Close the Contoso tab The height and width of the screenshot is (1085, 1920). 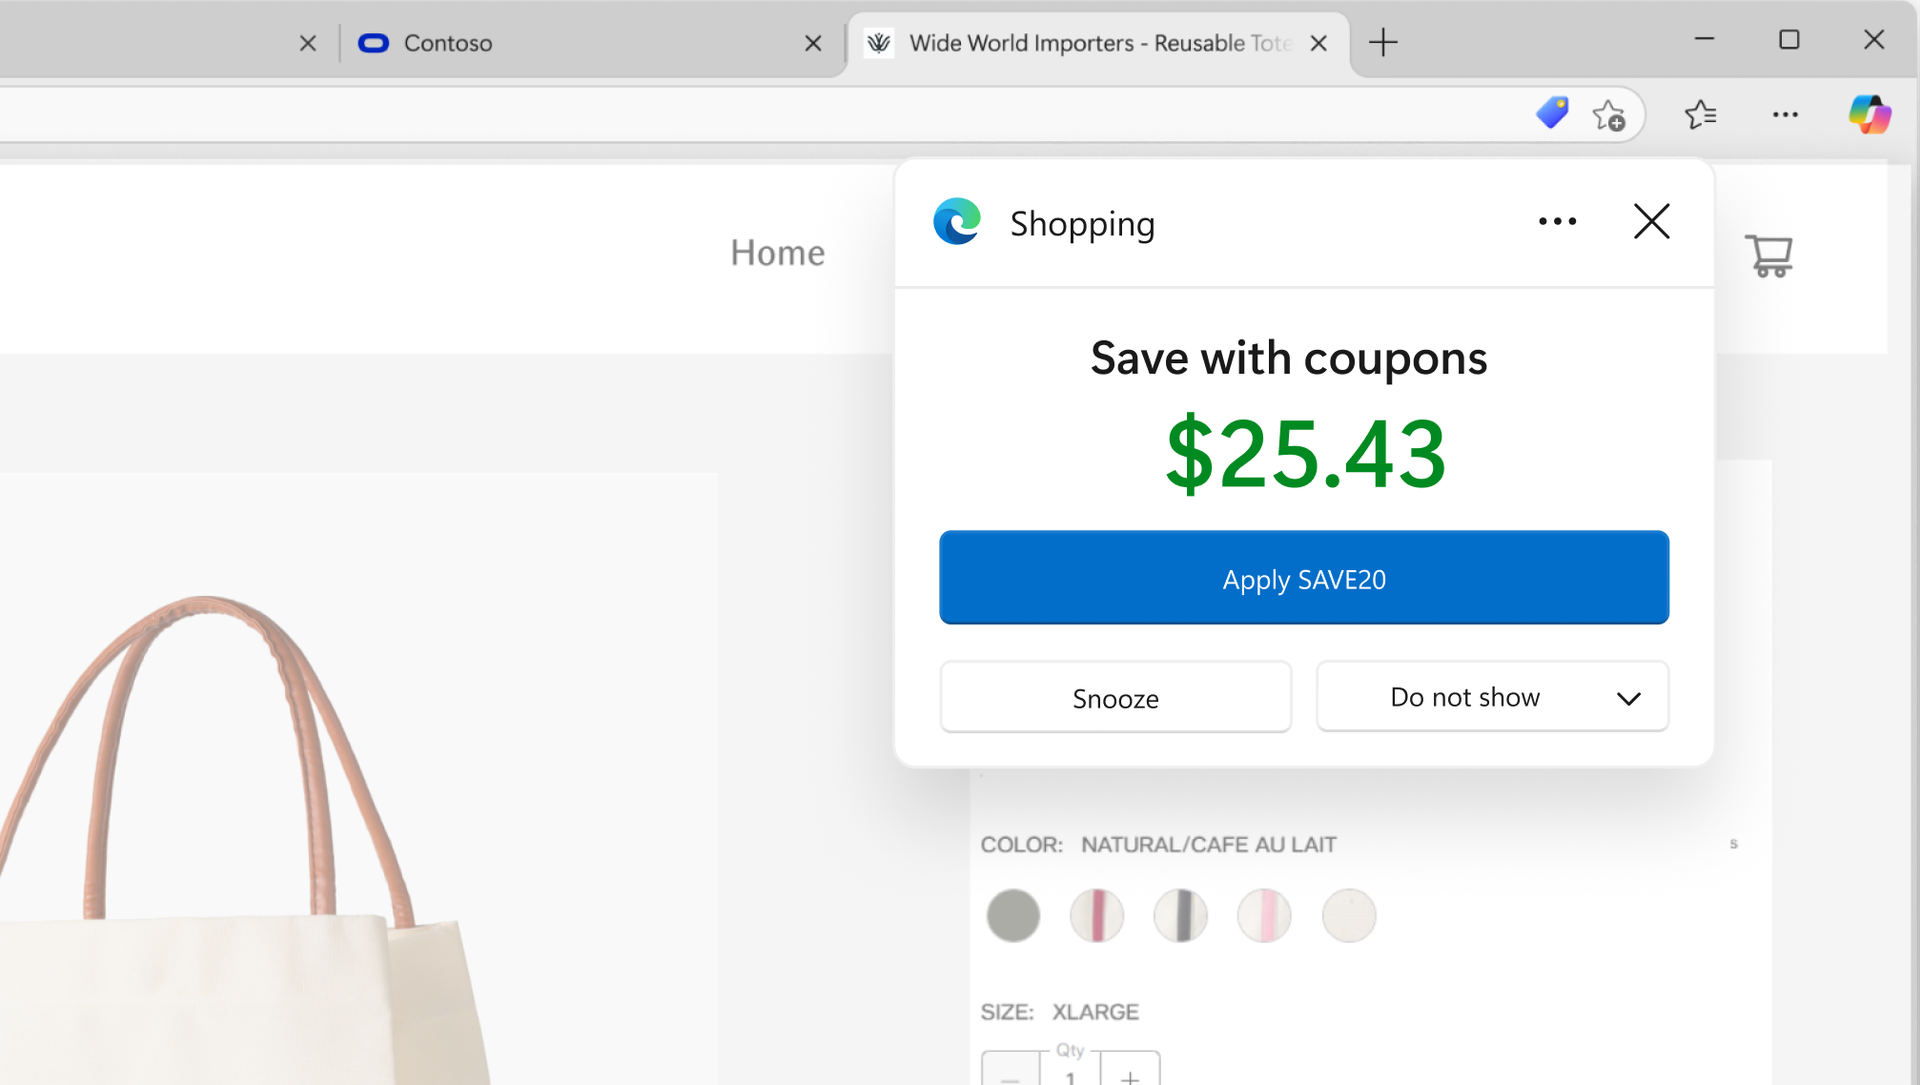pyautogui.click(x=813, y=43)
